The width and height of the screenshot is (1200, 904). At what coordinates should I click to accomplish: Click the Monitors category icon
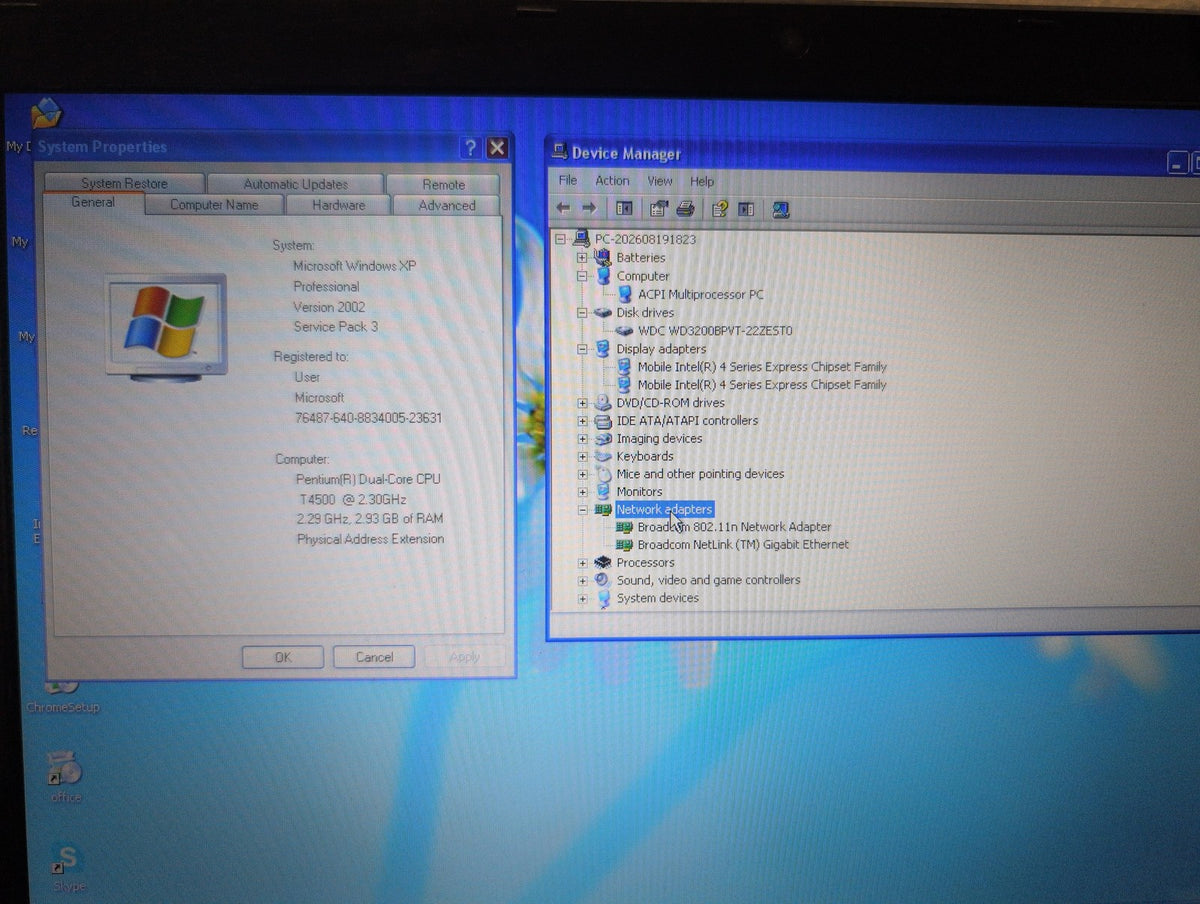click(603, 491)
